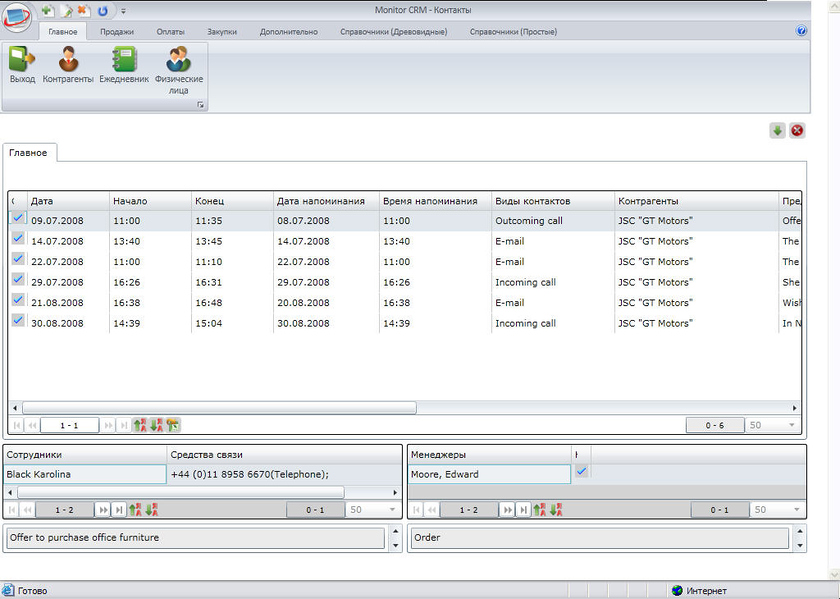840x599 pixels.
Task: Click the help icon in ribbon corner
Action: [x=801, y=31]
